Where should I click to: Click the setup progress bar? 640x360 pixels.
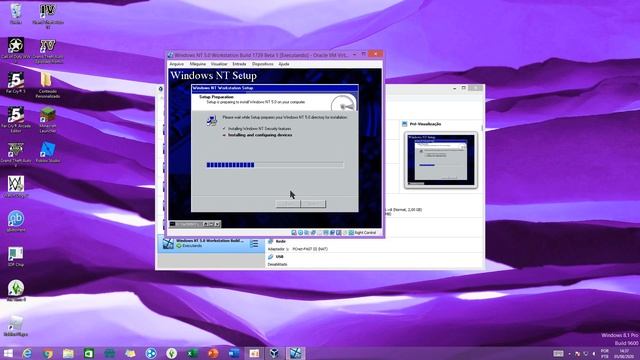[x=275, y=165]
